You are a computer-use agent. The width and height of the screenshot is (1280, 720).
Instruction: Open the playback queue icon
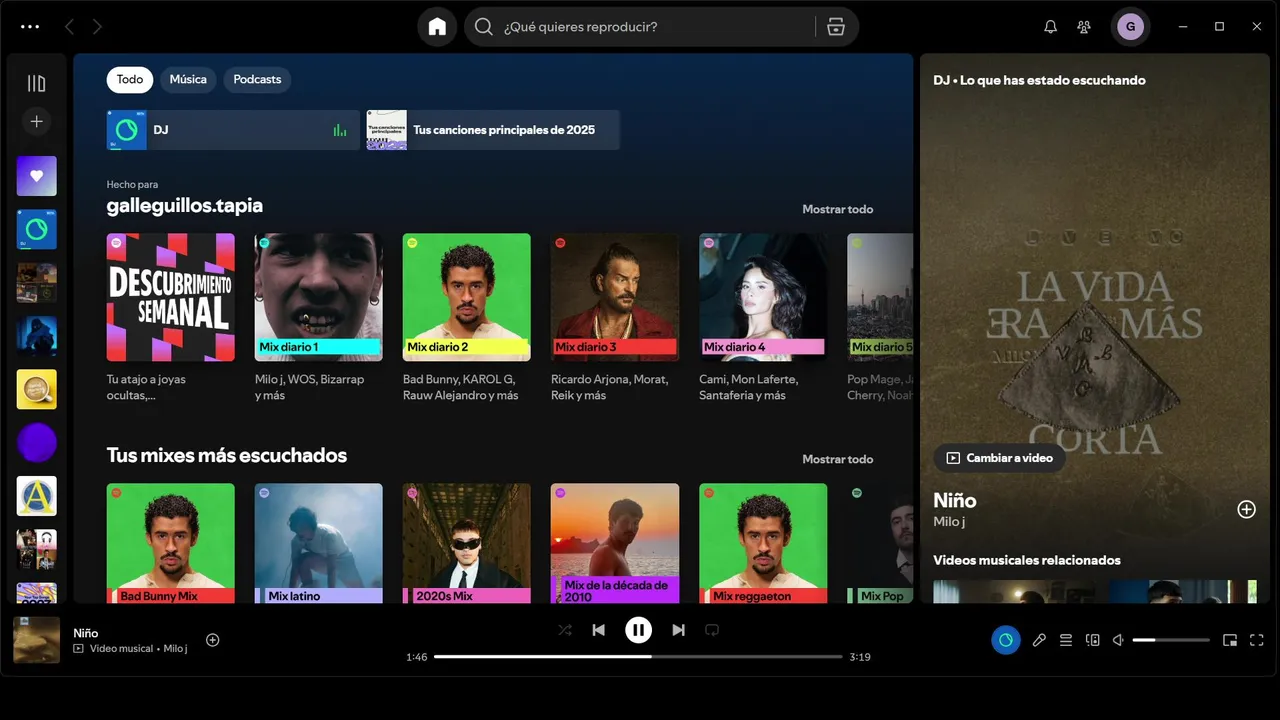pos(1066,640)
